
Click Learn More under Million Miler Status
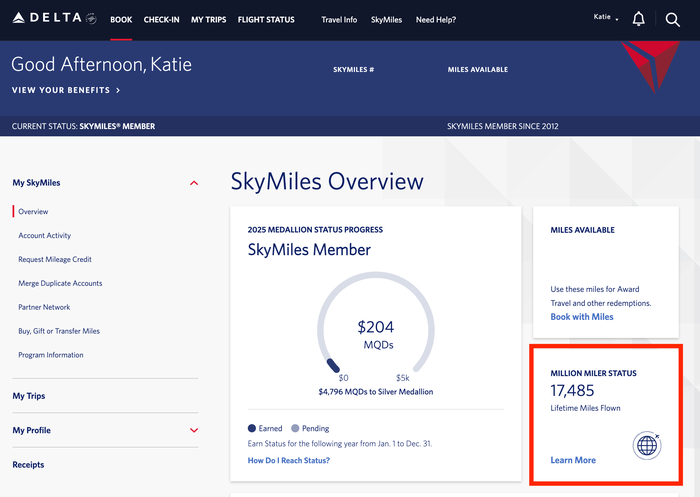point(573,460)
